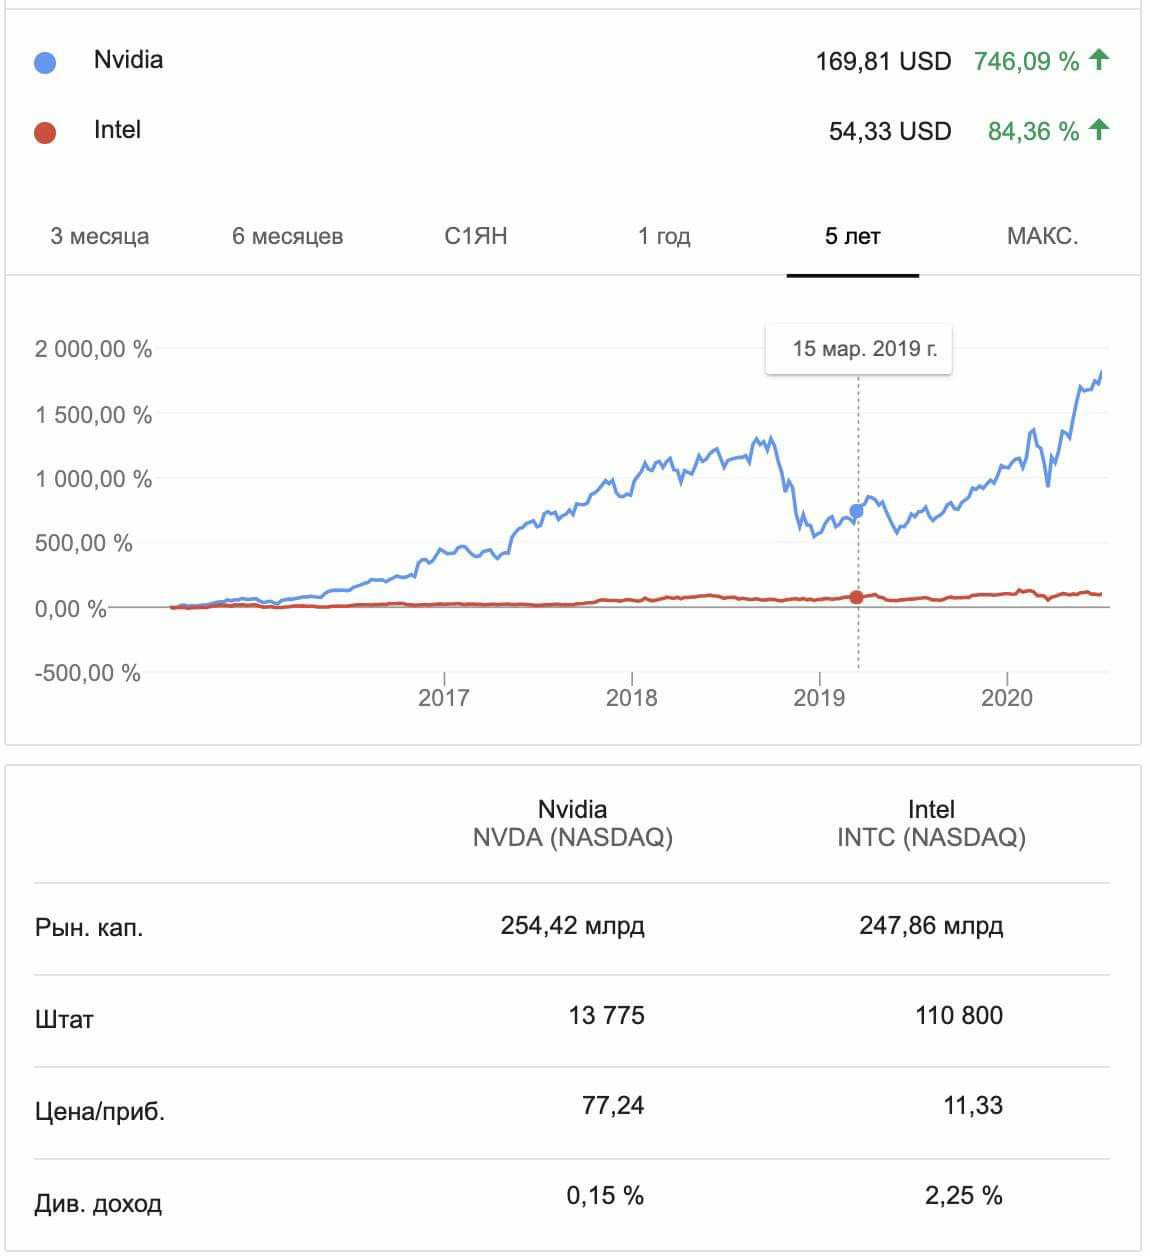Click the Nvidia green up arrow icon
This screenshot has width=1150, height=1256.
[1099, 60]
